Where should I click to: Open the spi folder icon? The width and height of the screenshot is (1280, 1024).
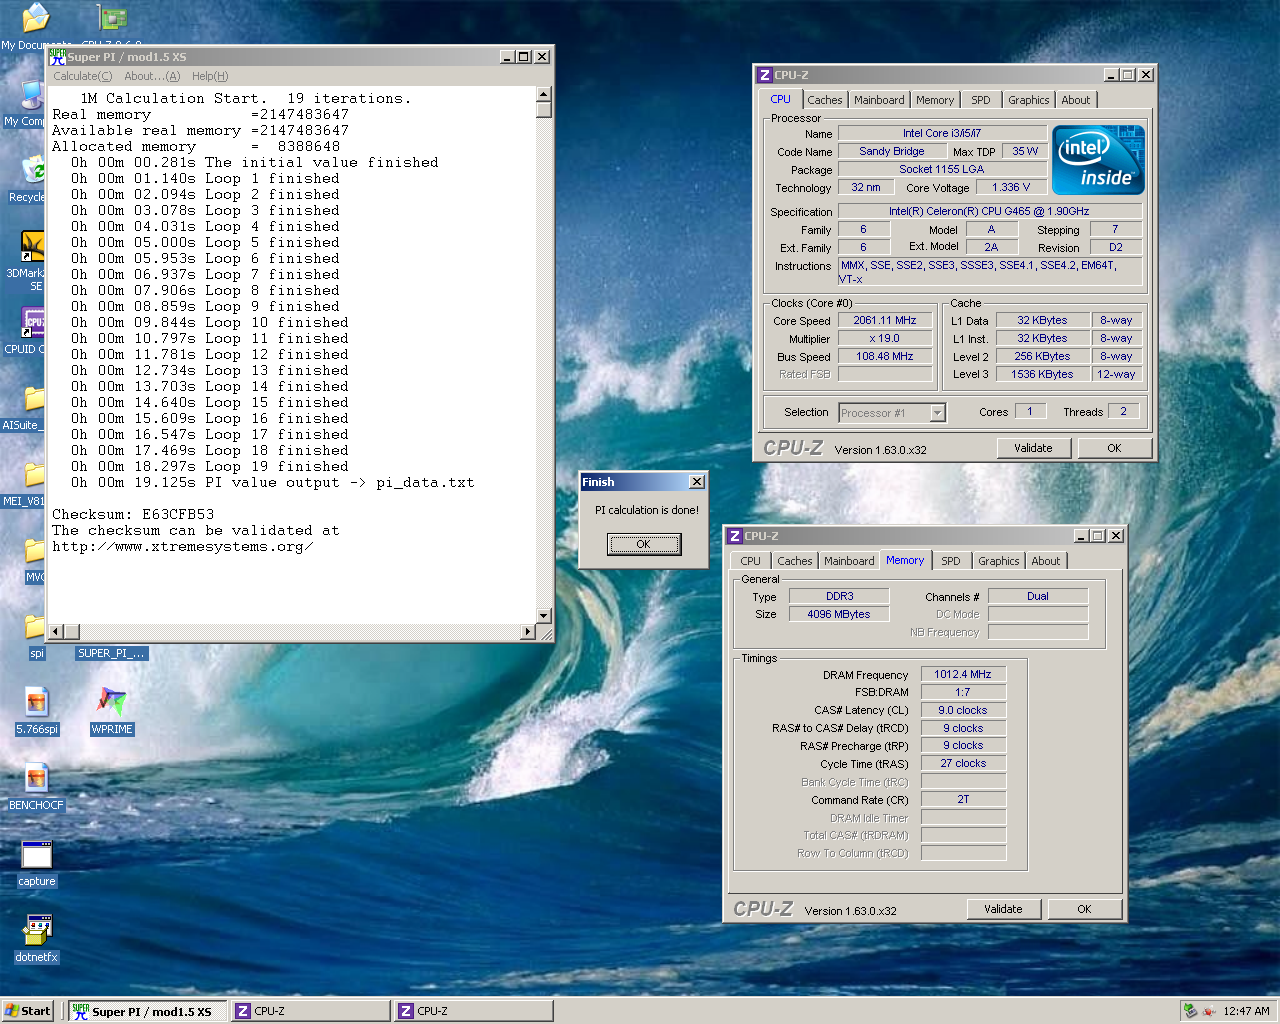36,626
